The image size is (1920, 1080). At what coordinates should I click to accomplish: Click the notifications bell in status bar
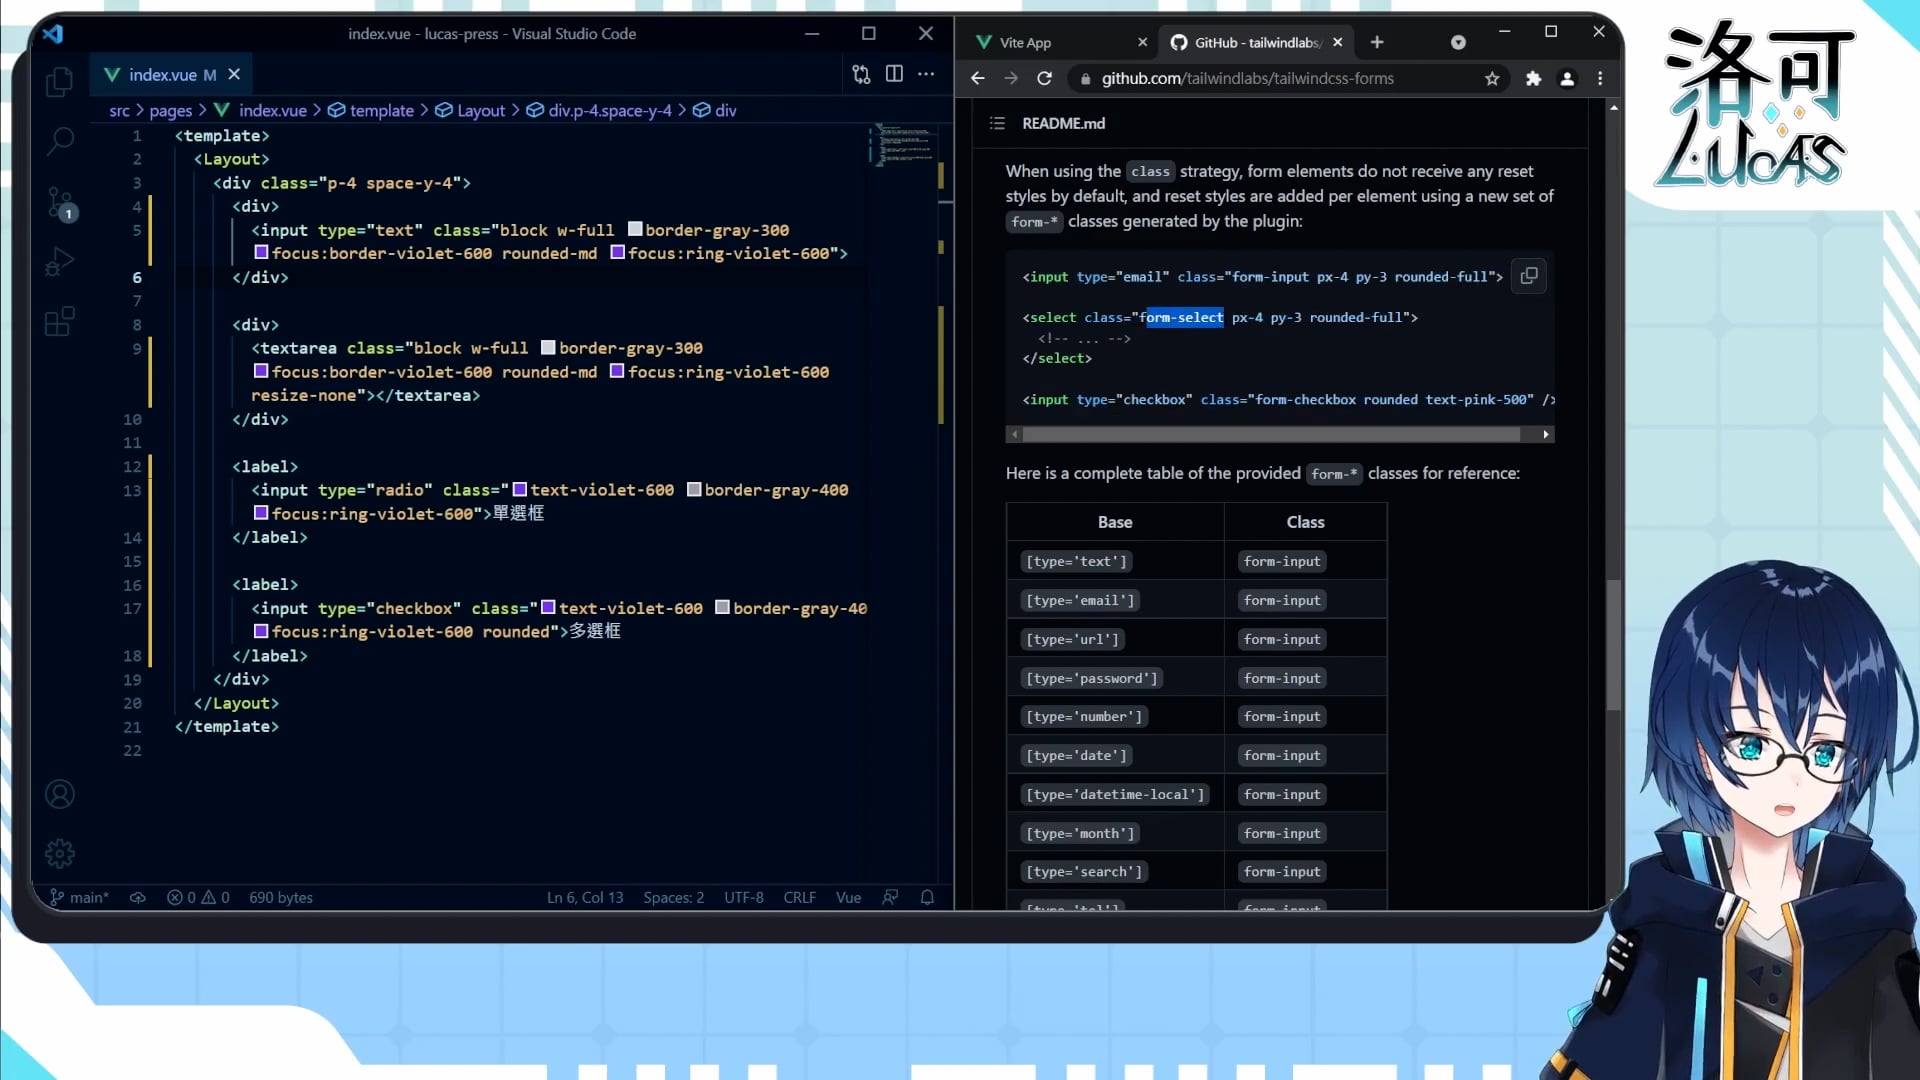[x=927, y=897]
